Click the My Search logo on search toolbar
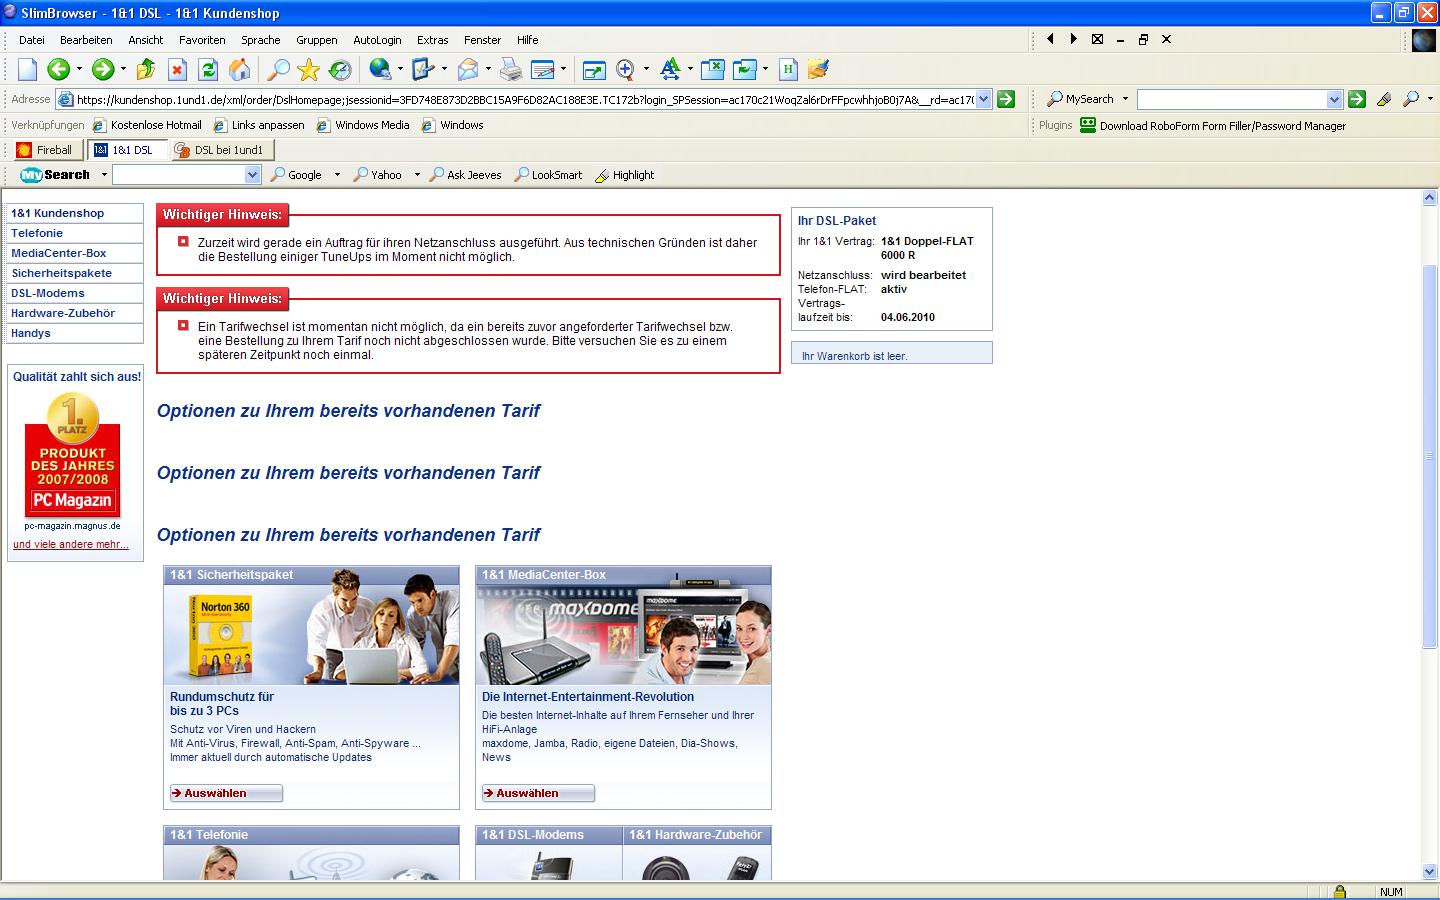This screenshot has height=900, width=1440. [x=55, y=175]
